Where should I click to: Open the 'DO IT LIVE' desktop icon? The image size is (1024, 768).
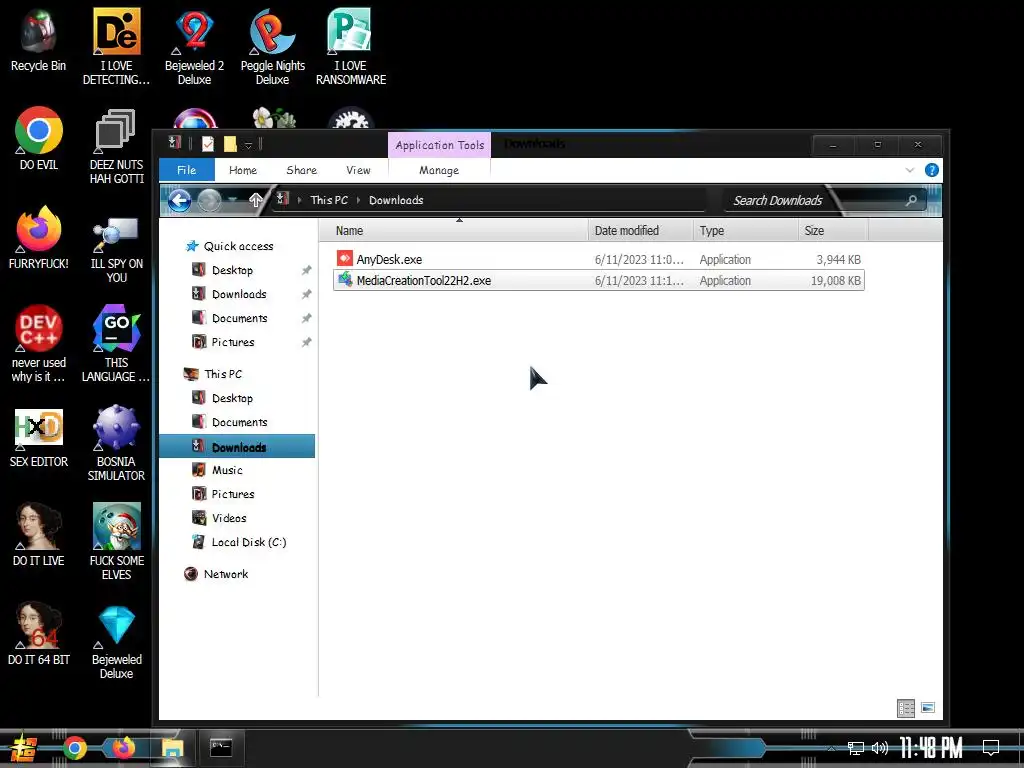click(39, 534)
